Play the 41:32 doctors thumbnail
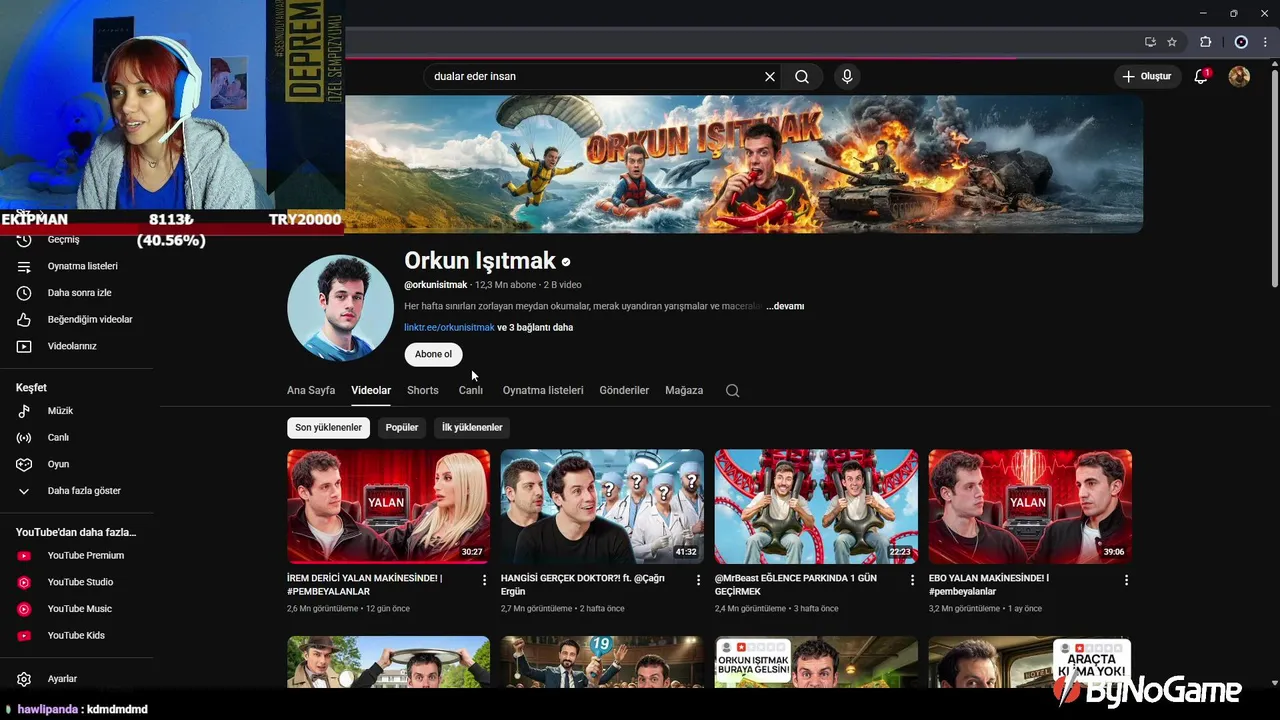This screenshot has height=720, width=1280. tap(602, 506)
